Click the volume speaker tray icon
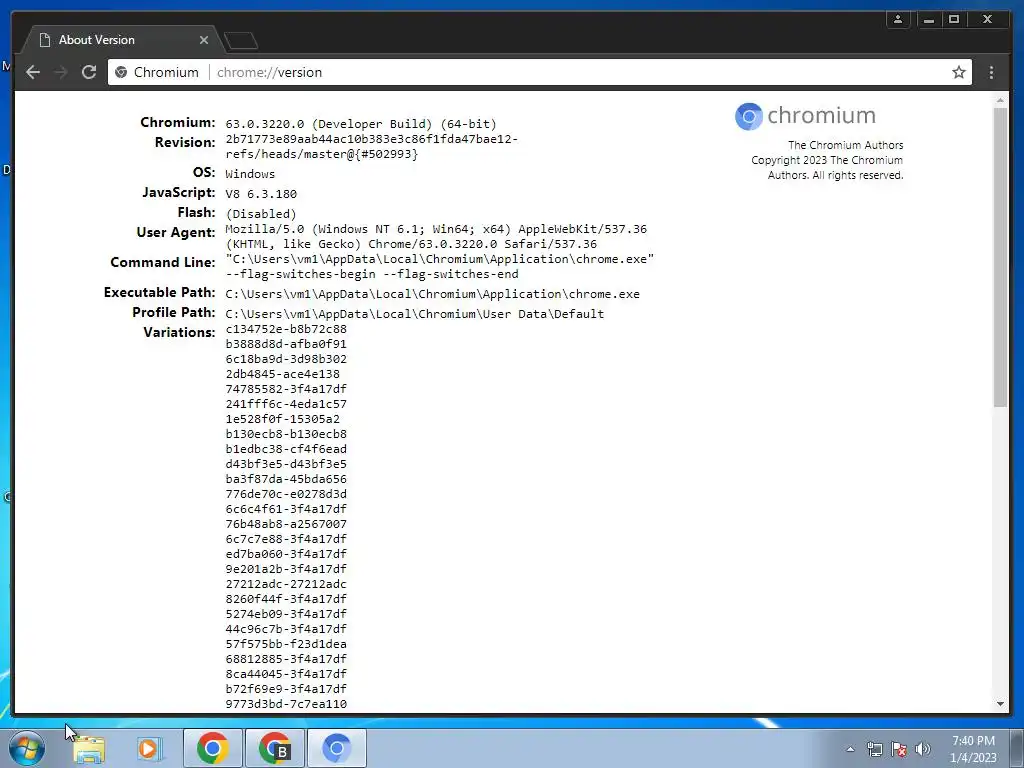Screen dimensions: 1024x768 (x=923, y=749)
